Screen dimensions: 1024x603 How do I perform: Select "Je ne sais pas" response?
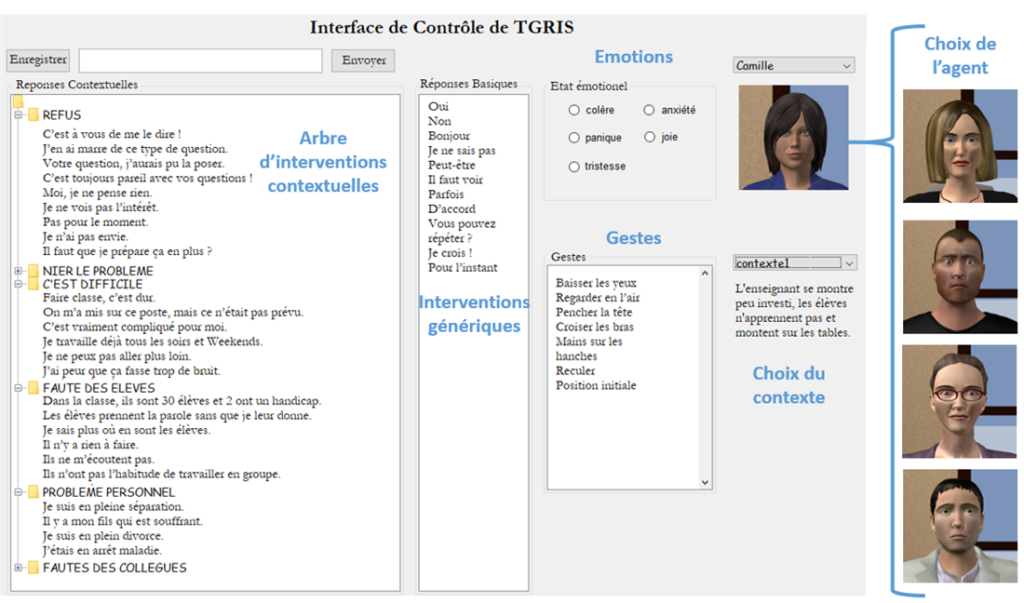click(x=462, y=150)
